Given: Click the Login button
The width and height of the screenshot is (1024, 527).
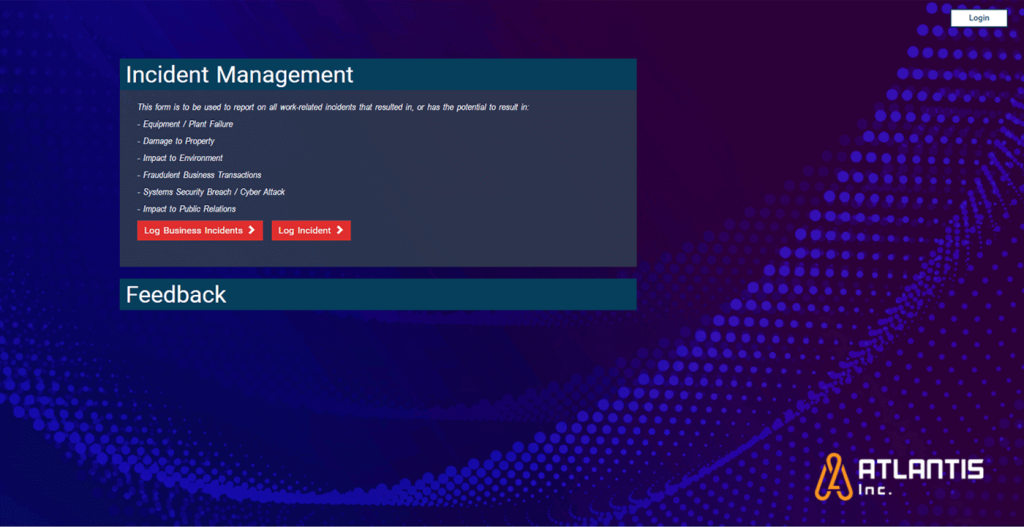Looking at the screenshot, I should [978, 18].
